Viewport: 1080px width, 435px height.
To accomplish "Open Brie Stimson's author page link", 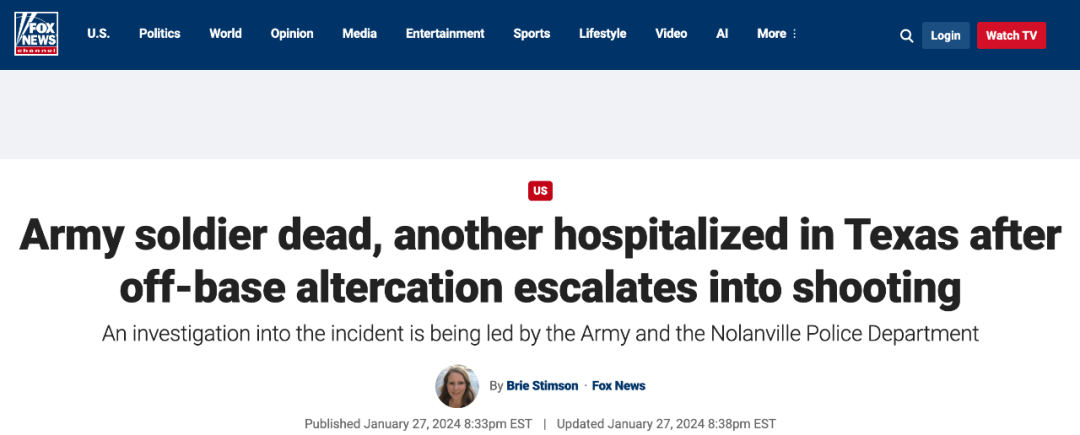I will [x=542, y=386].
